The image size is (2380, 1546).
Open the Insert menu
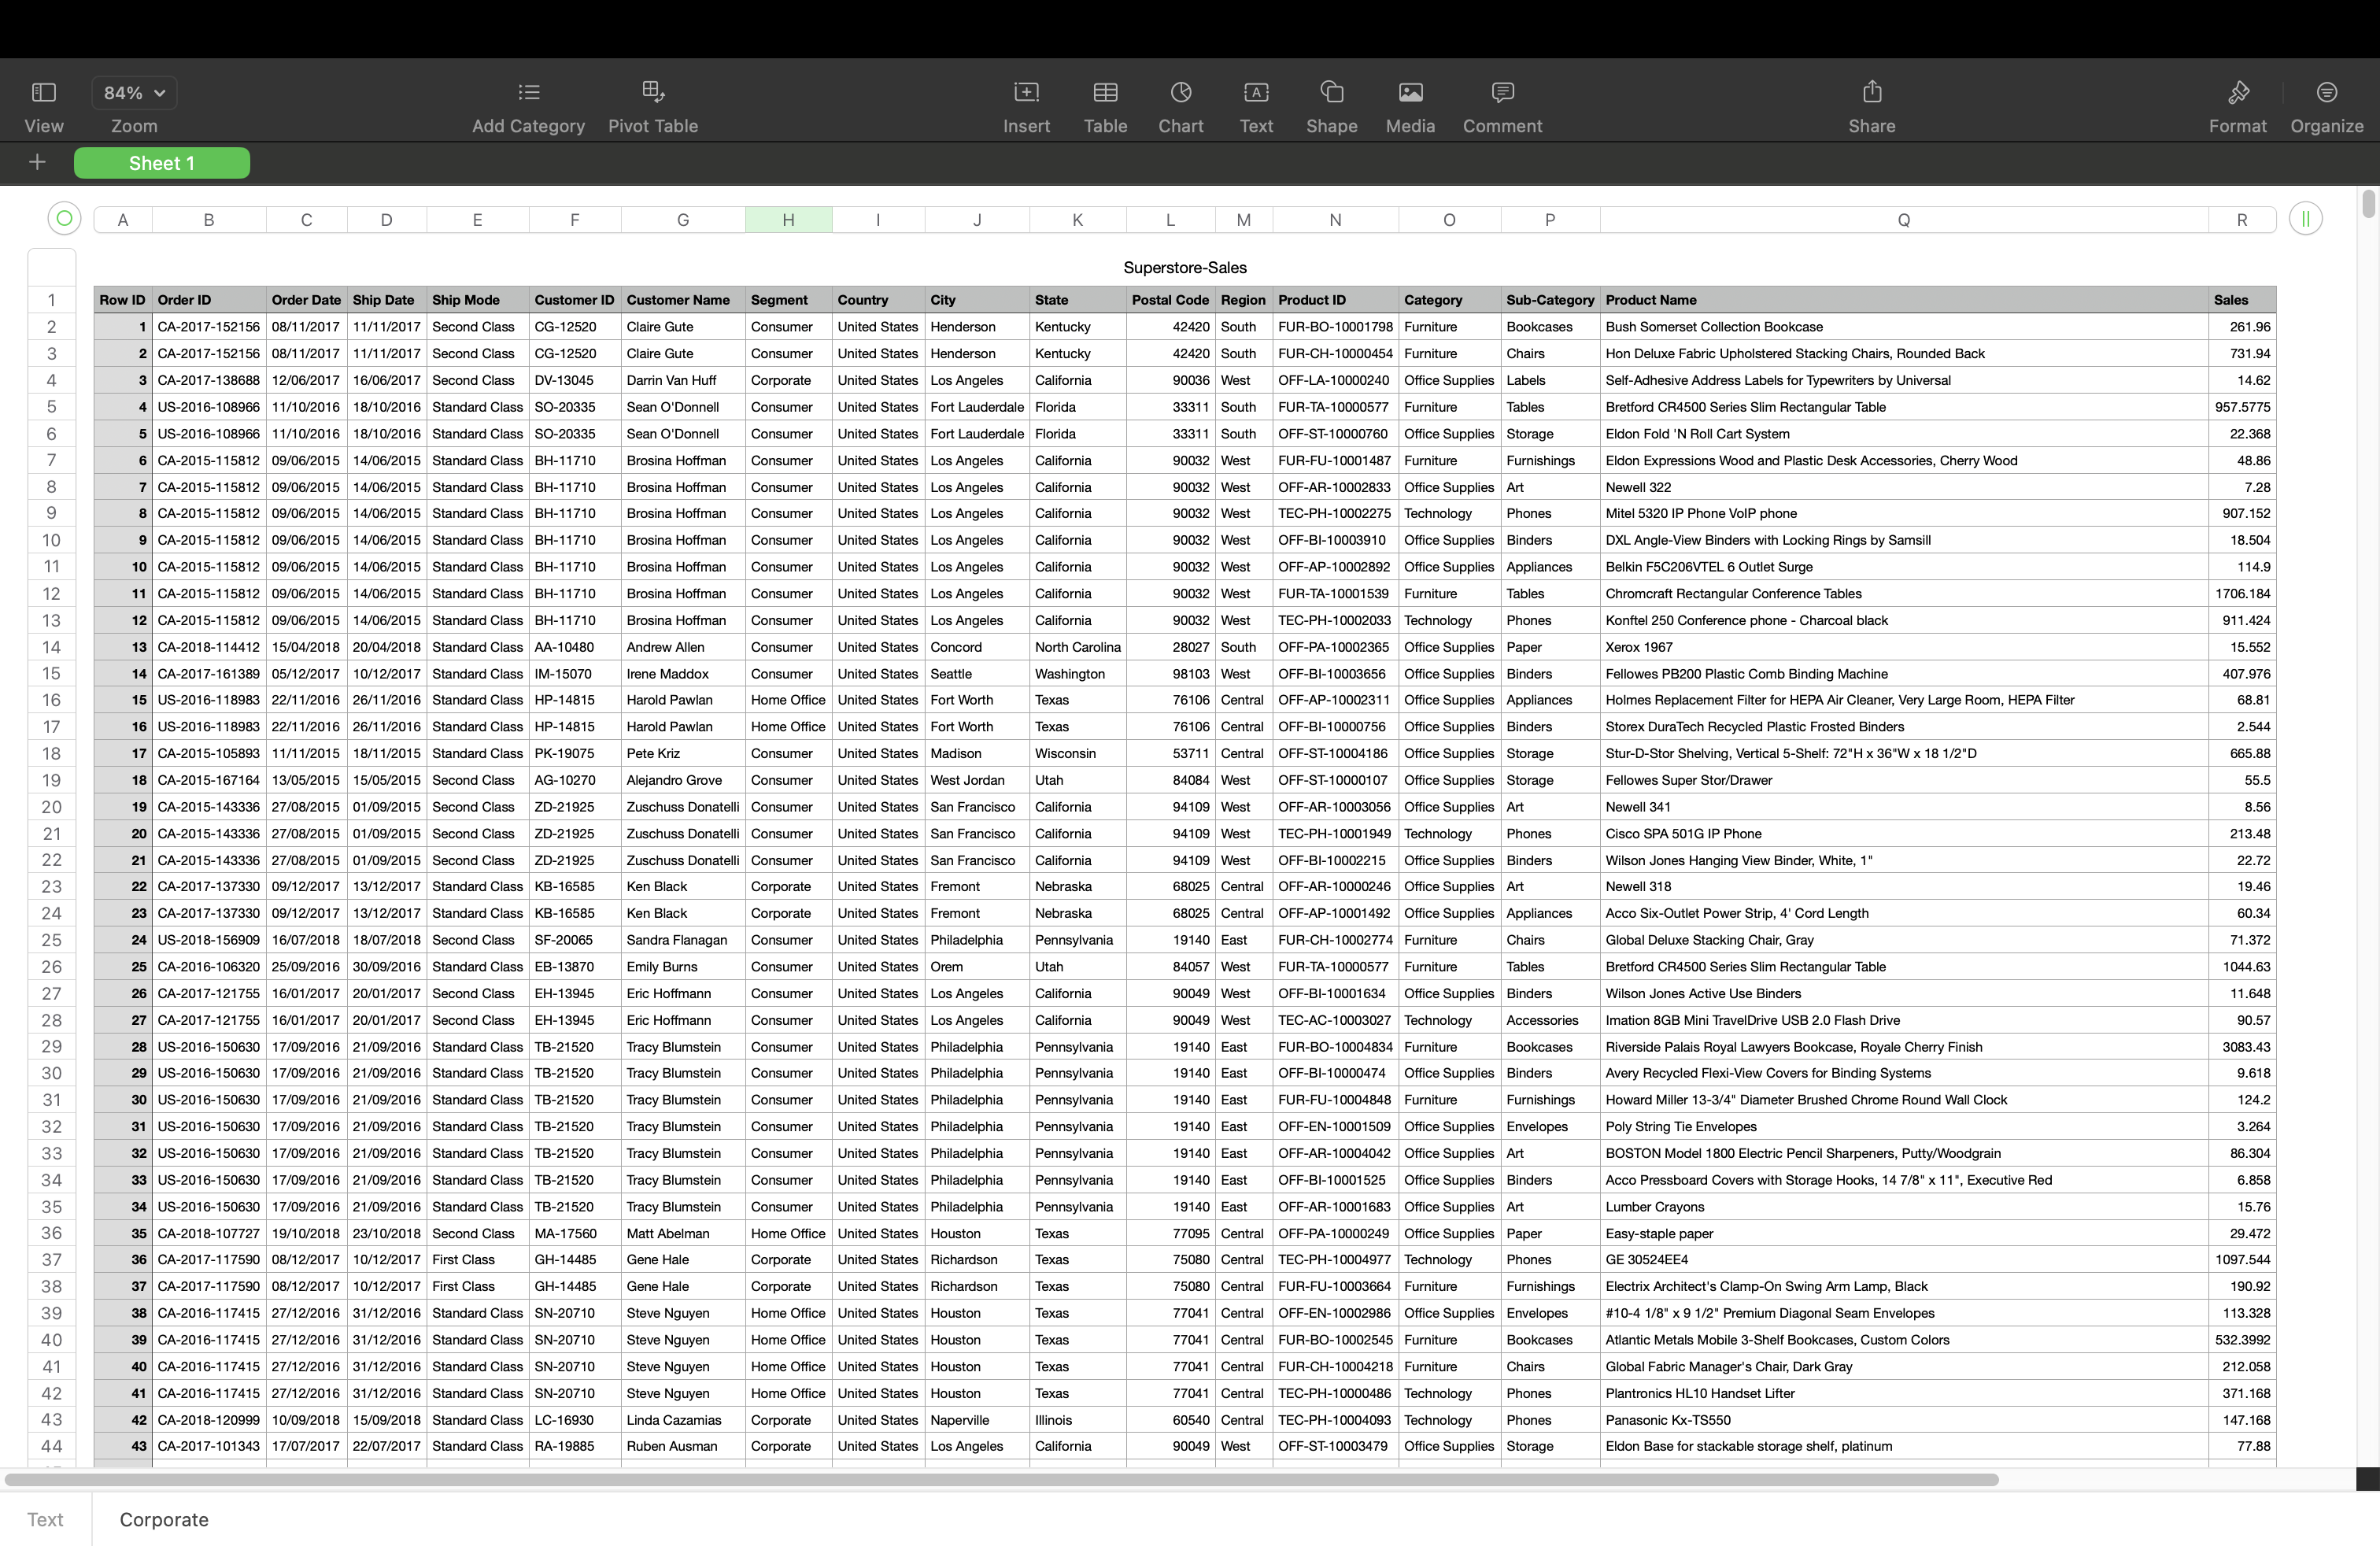click(x=1026, y=105)
